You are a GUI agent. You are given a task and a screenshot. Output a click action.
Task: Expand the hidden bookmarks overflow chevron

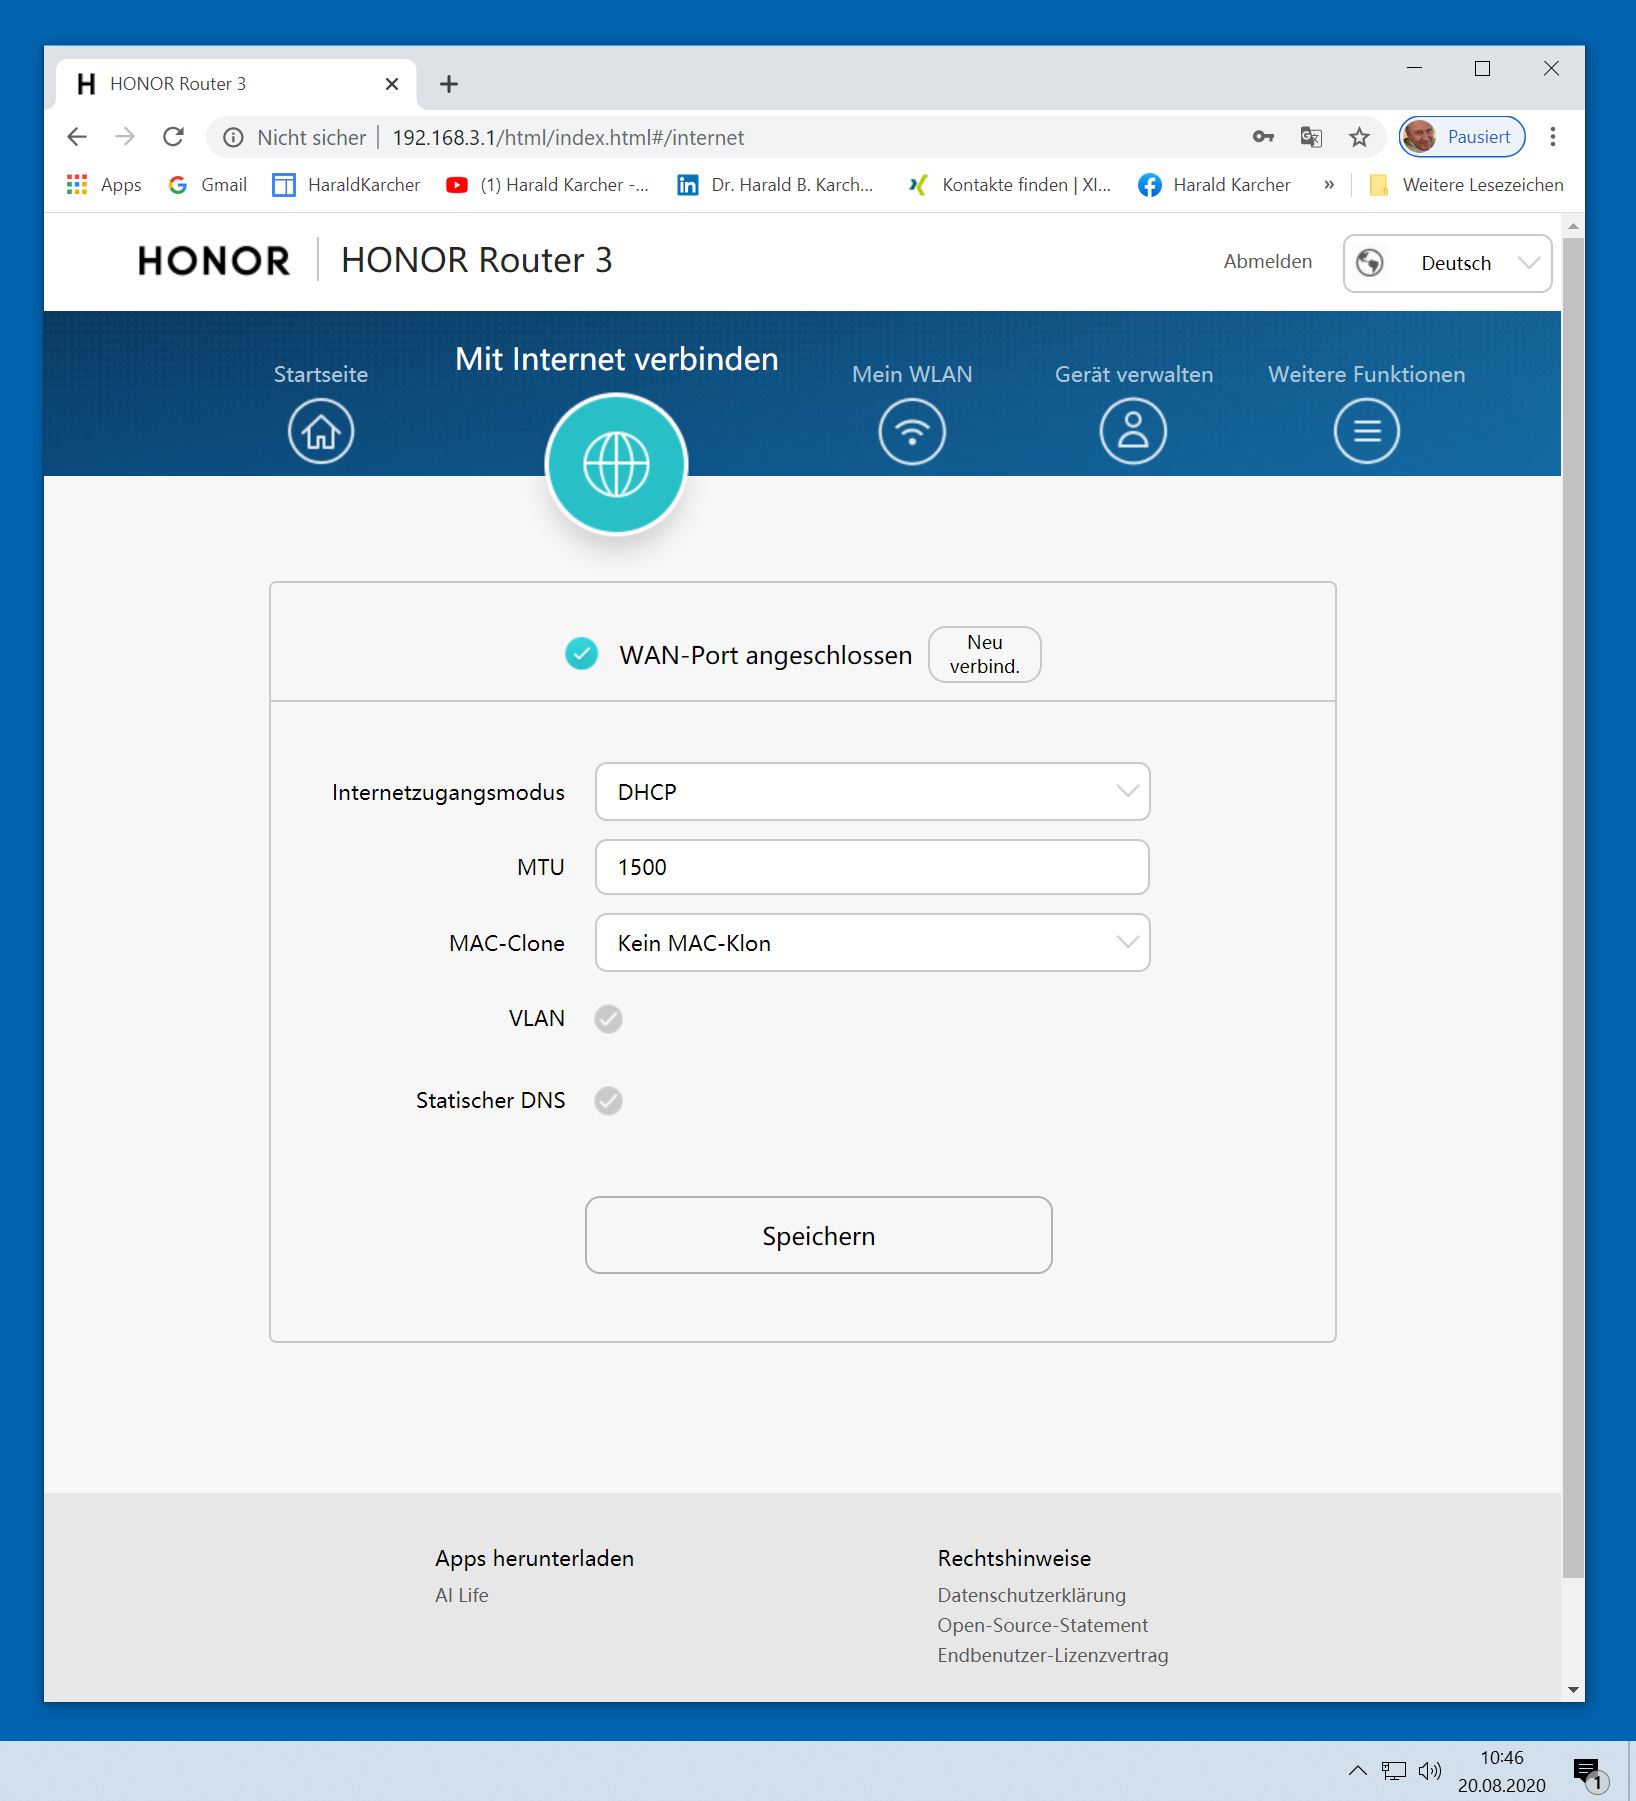click(1328, 185)
